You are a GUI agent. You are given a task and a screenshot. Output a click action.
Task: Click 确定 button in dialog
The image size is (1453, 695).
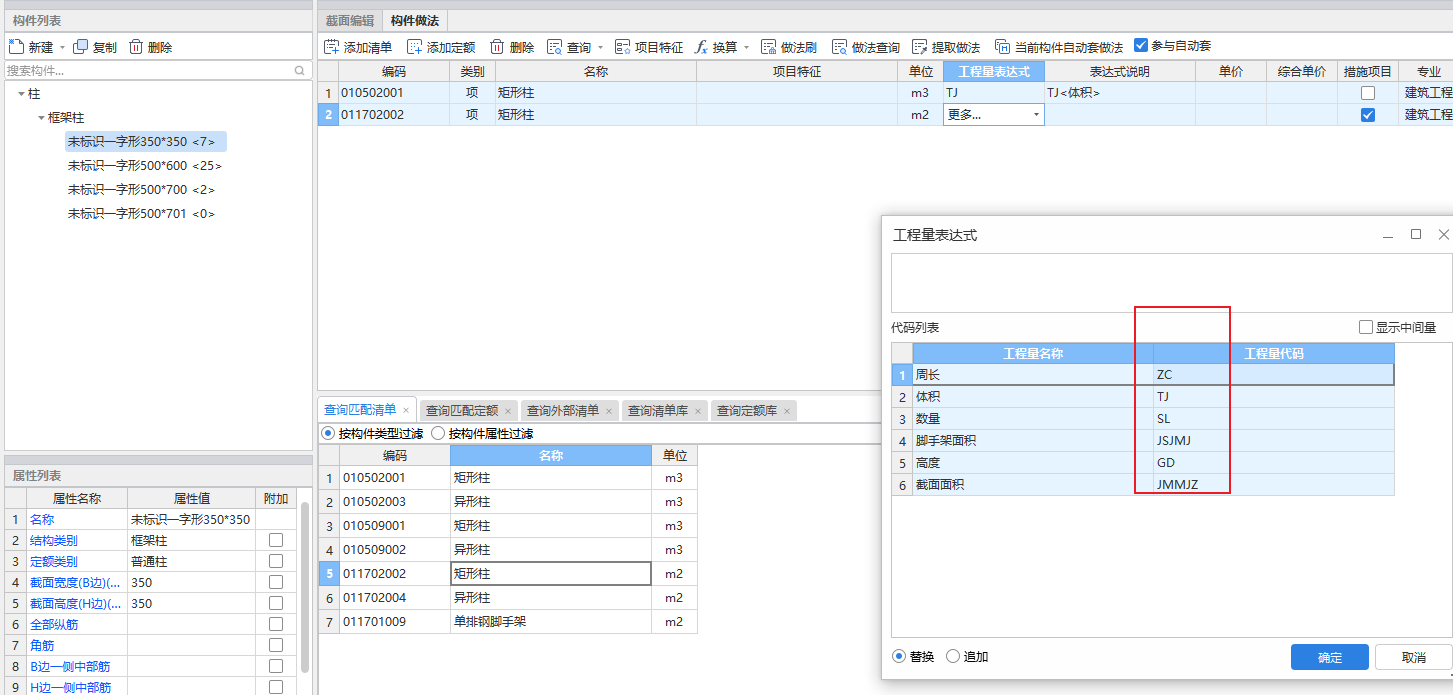point(1330,657)
